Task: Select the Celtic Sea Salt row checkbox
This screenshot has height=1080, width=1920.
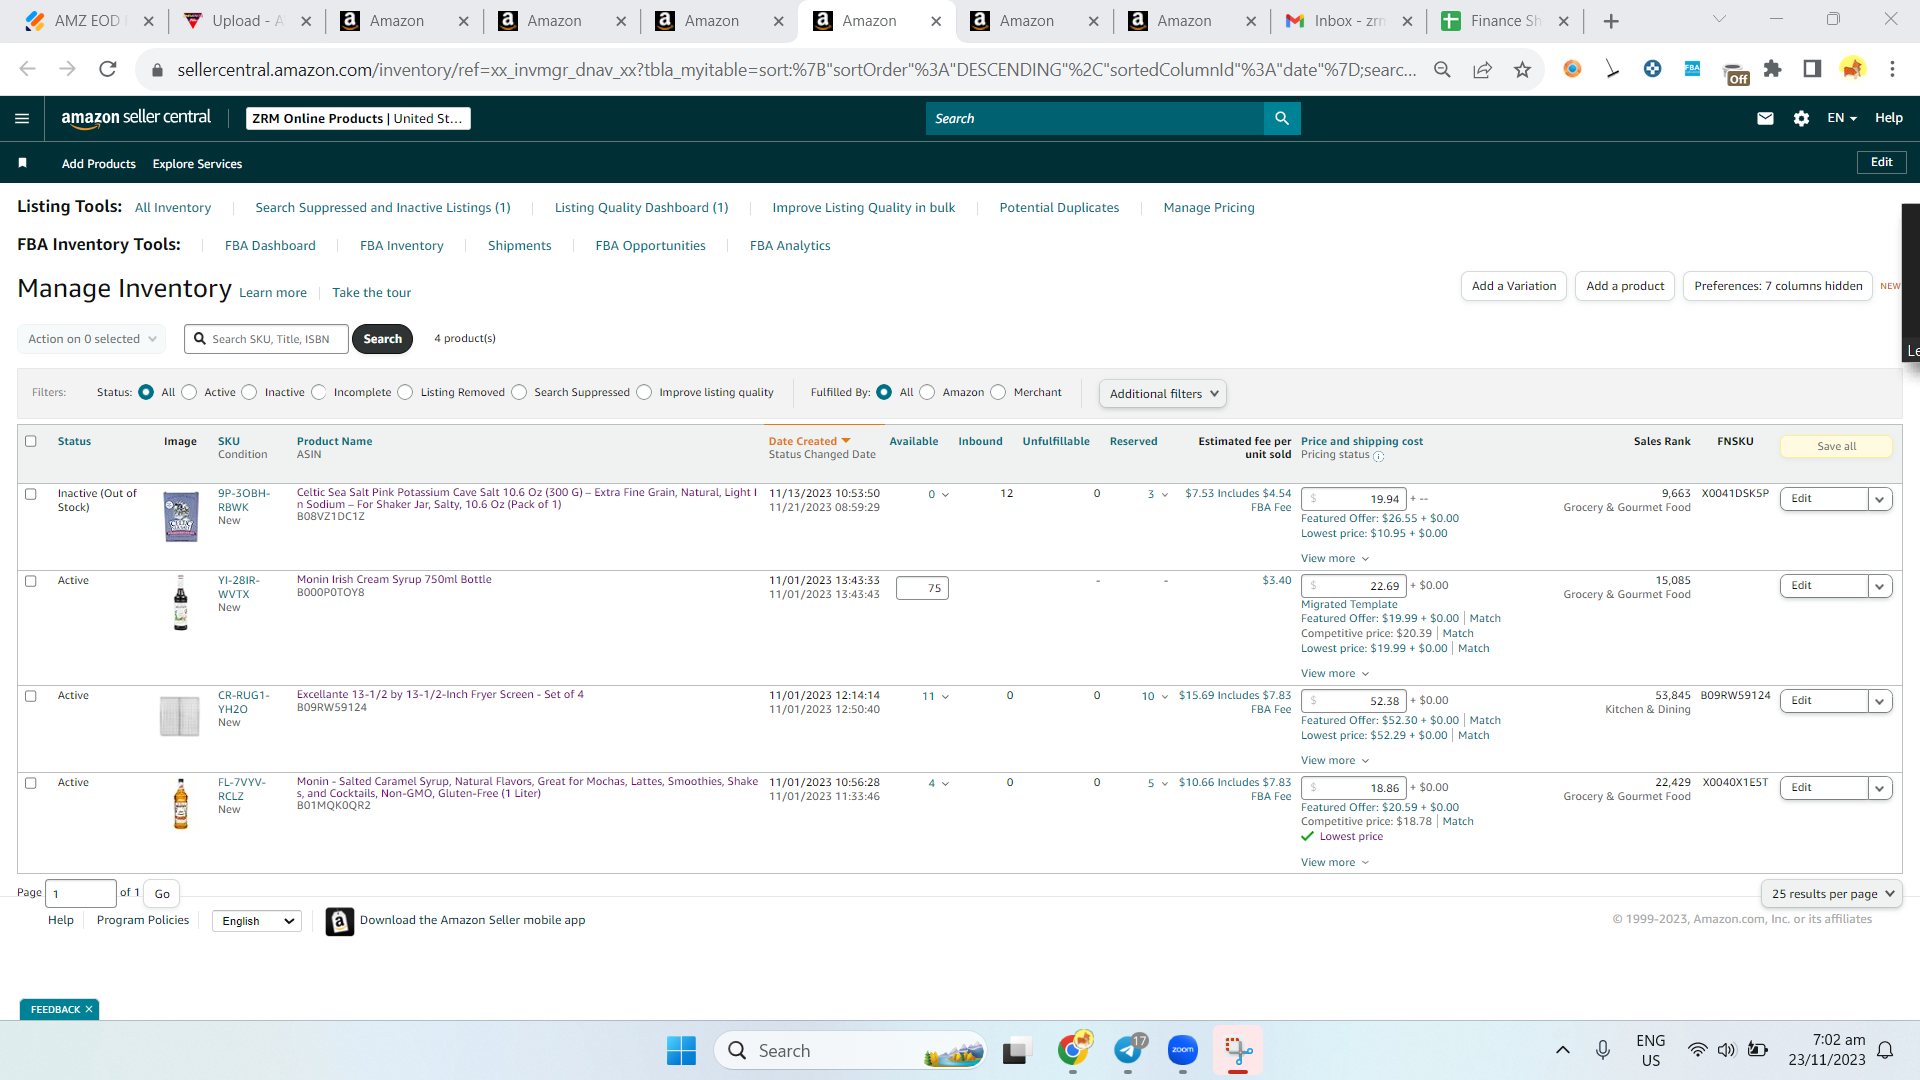Action: [31, 494]
